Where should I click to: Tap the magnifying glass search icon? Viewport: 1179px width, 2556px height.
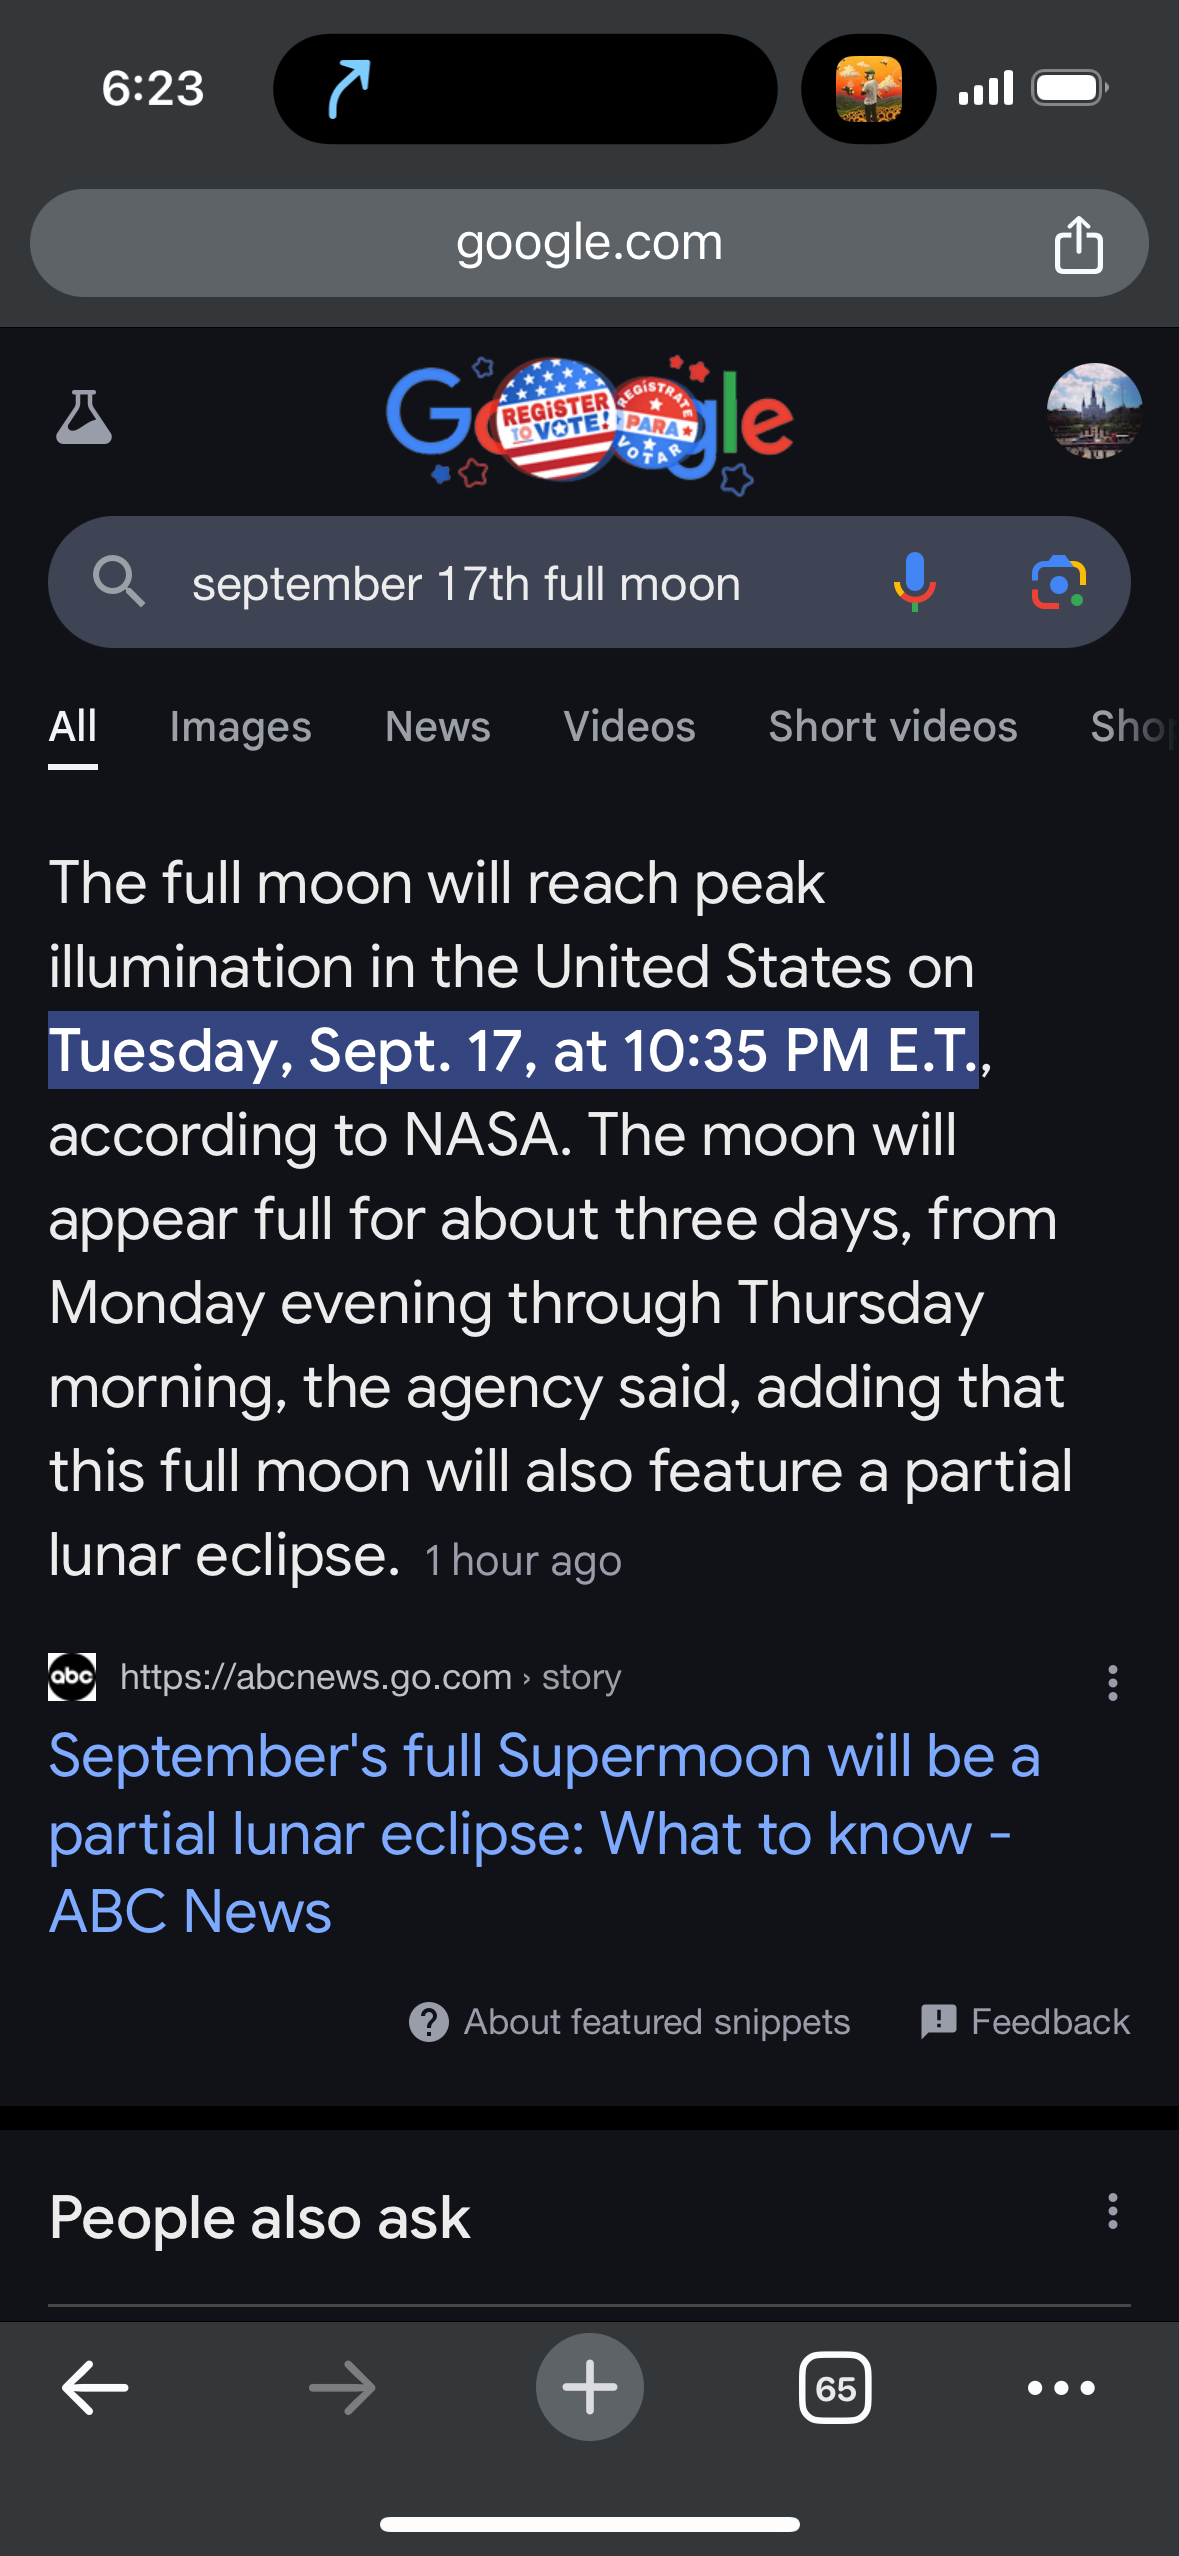coord(118,582)
